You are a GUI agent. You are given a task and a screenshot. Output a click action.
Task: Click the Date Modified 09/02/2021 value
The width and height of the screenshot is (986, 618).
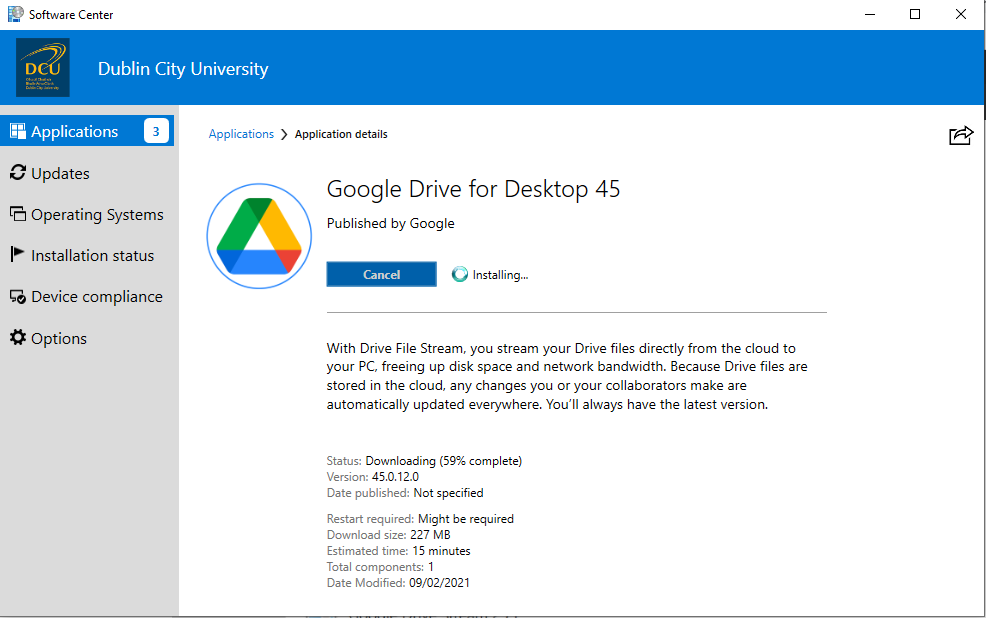click(x=439, y=583)
